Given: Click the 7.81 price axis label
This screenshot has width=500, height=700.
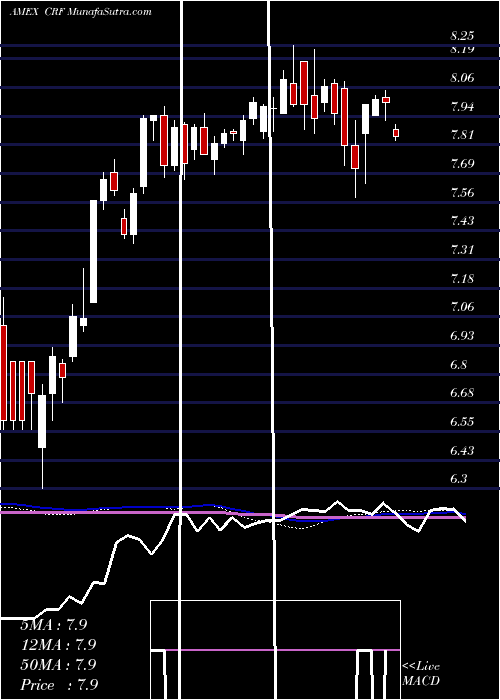Looking at the screenshot, I should click(x=462, y=135).
